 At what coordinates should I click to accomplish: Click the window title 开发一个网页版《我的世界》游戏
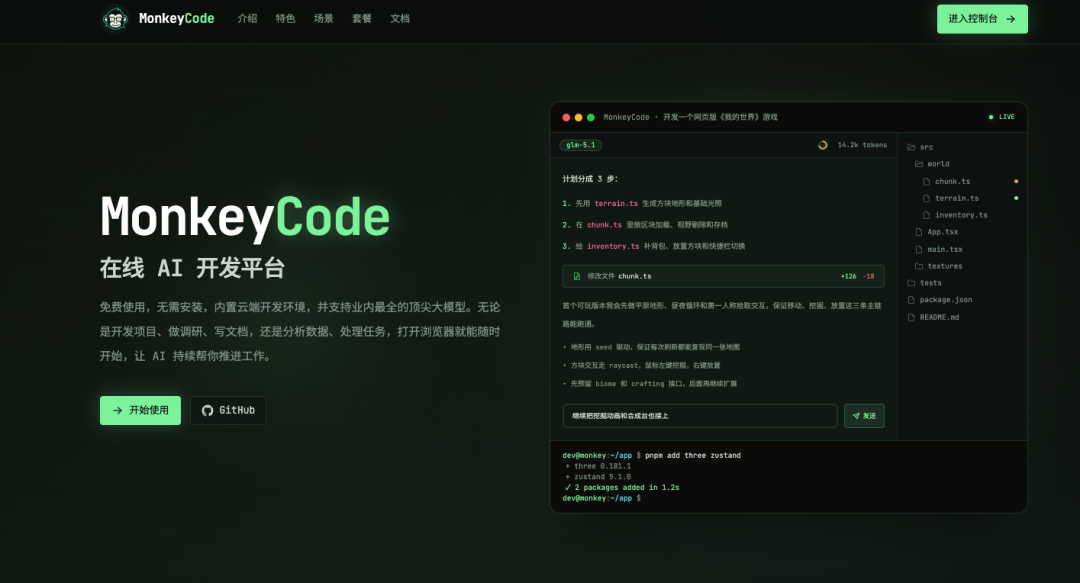click(x=720, y=117)
